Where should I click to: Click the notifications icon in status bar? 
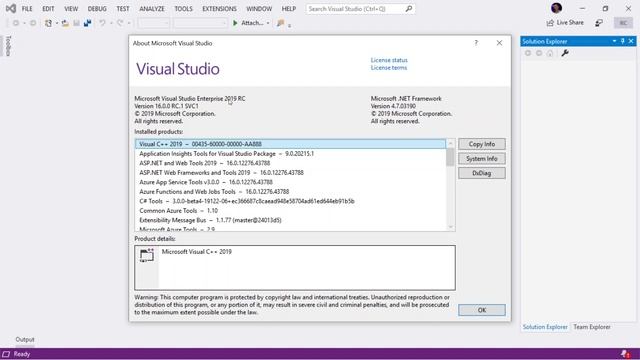pyautogui.click(x=625, y=353)
